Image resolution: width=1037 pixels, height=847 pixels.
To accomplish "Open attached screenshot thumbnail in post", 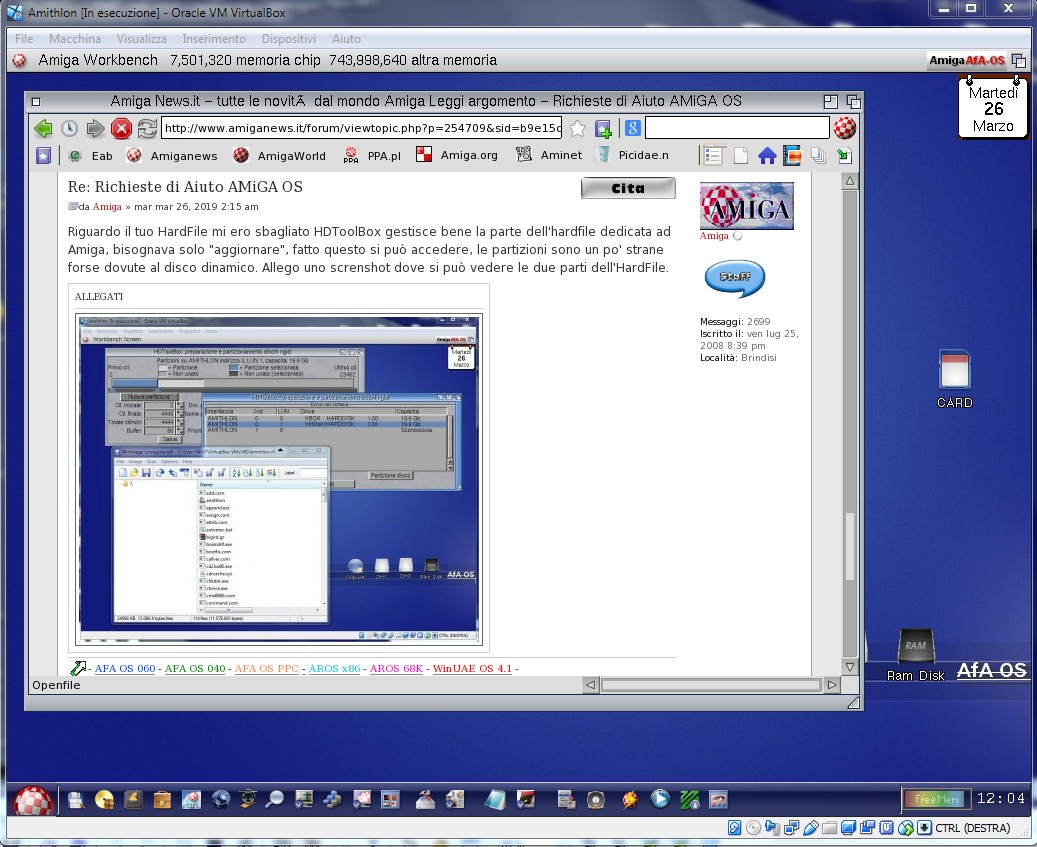I will click(x=279, y=477).
